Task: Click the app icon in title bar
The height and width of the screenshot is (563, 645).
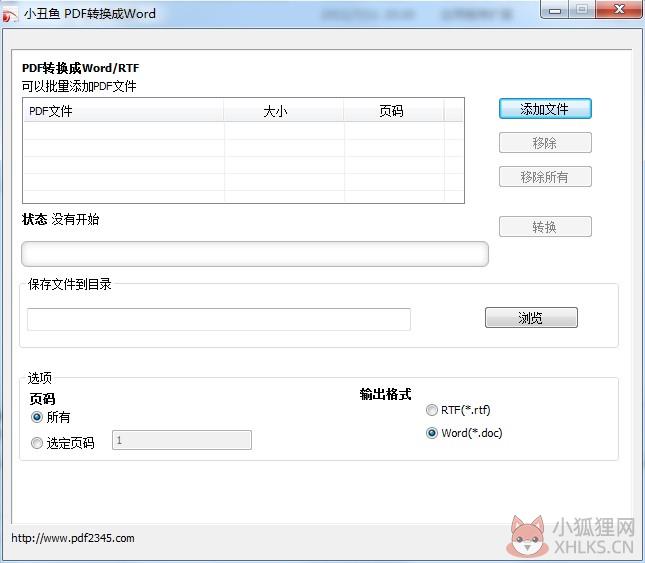Action: pyautogui.click(x=10, y=14)
